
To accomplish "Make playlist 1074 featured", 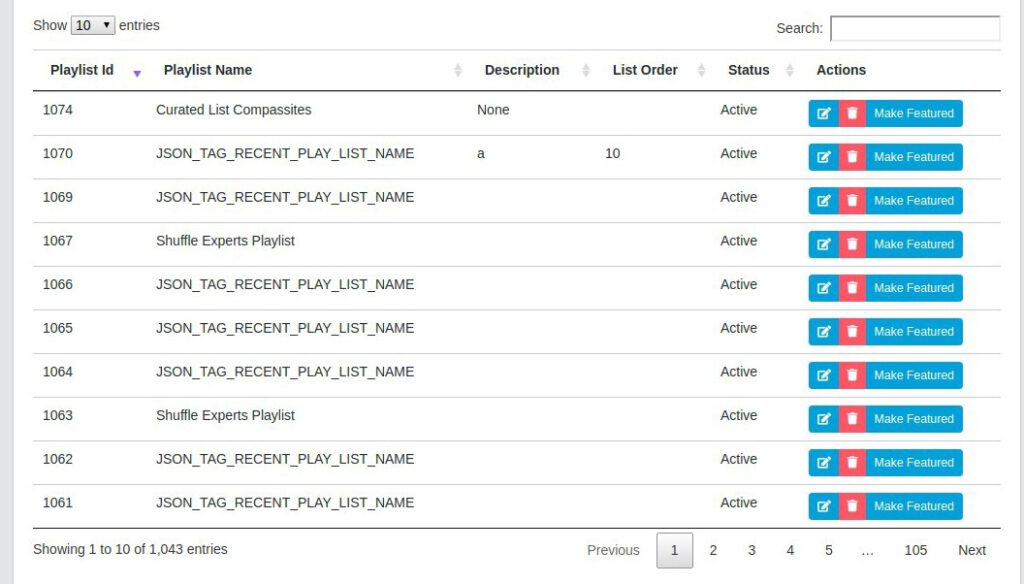I will tap(914, 113).
